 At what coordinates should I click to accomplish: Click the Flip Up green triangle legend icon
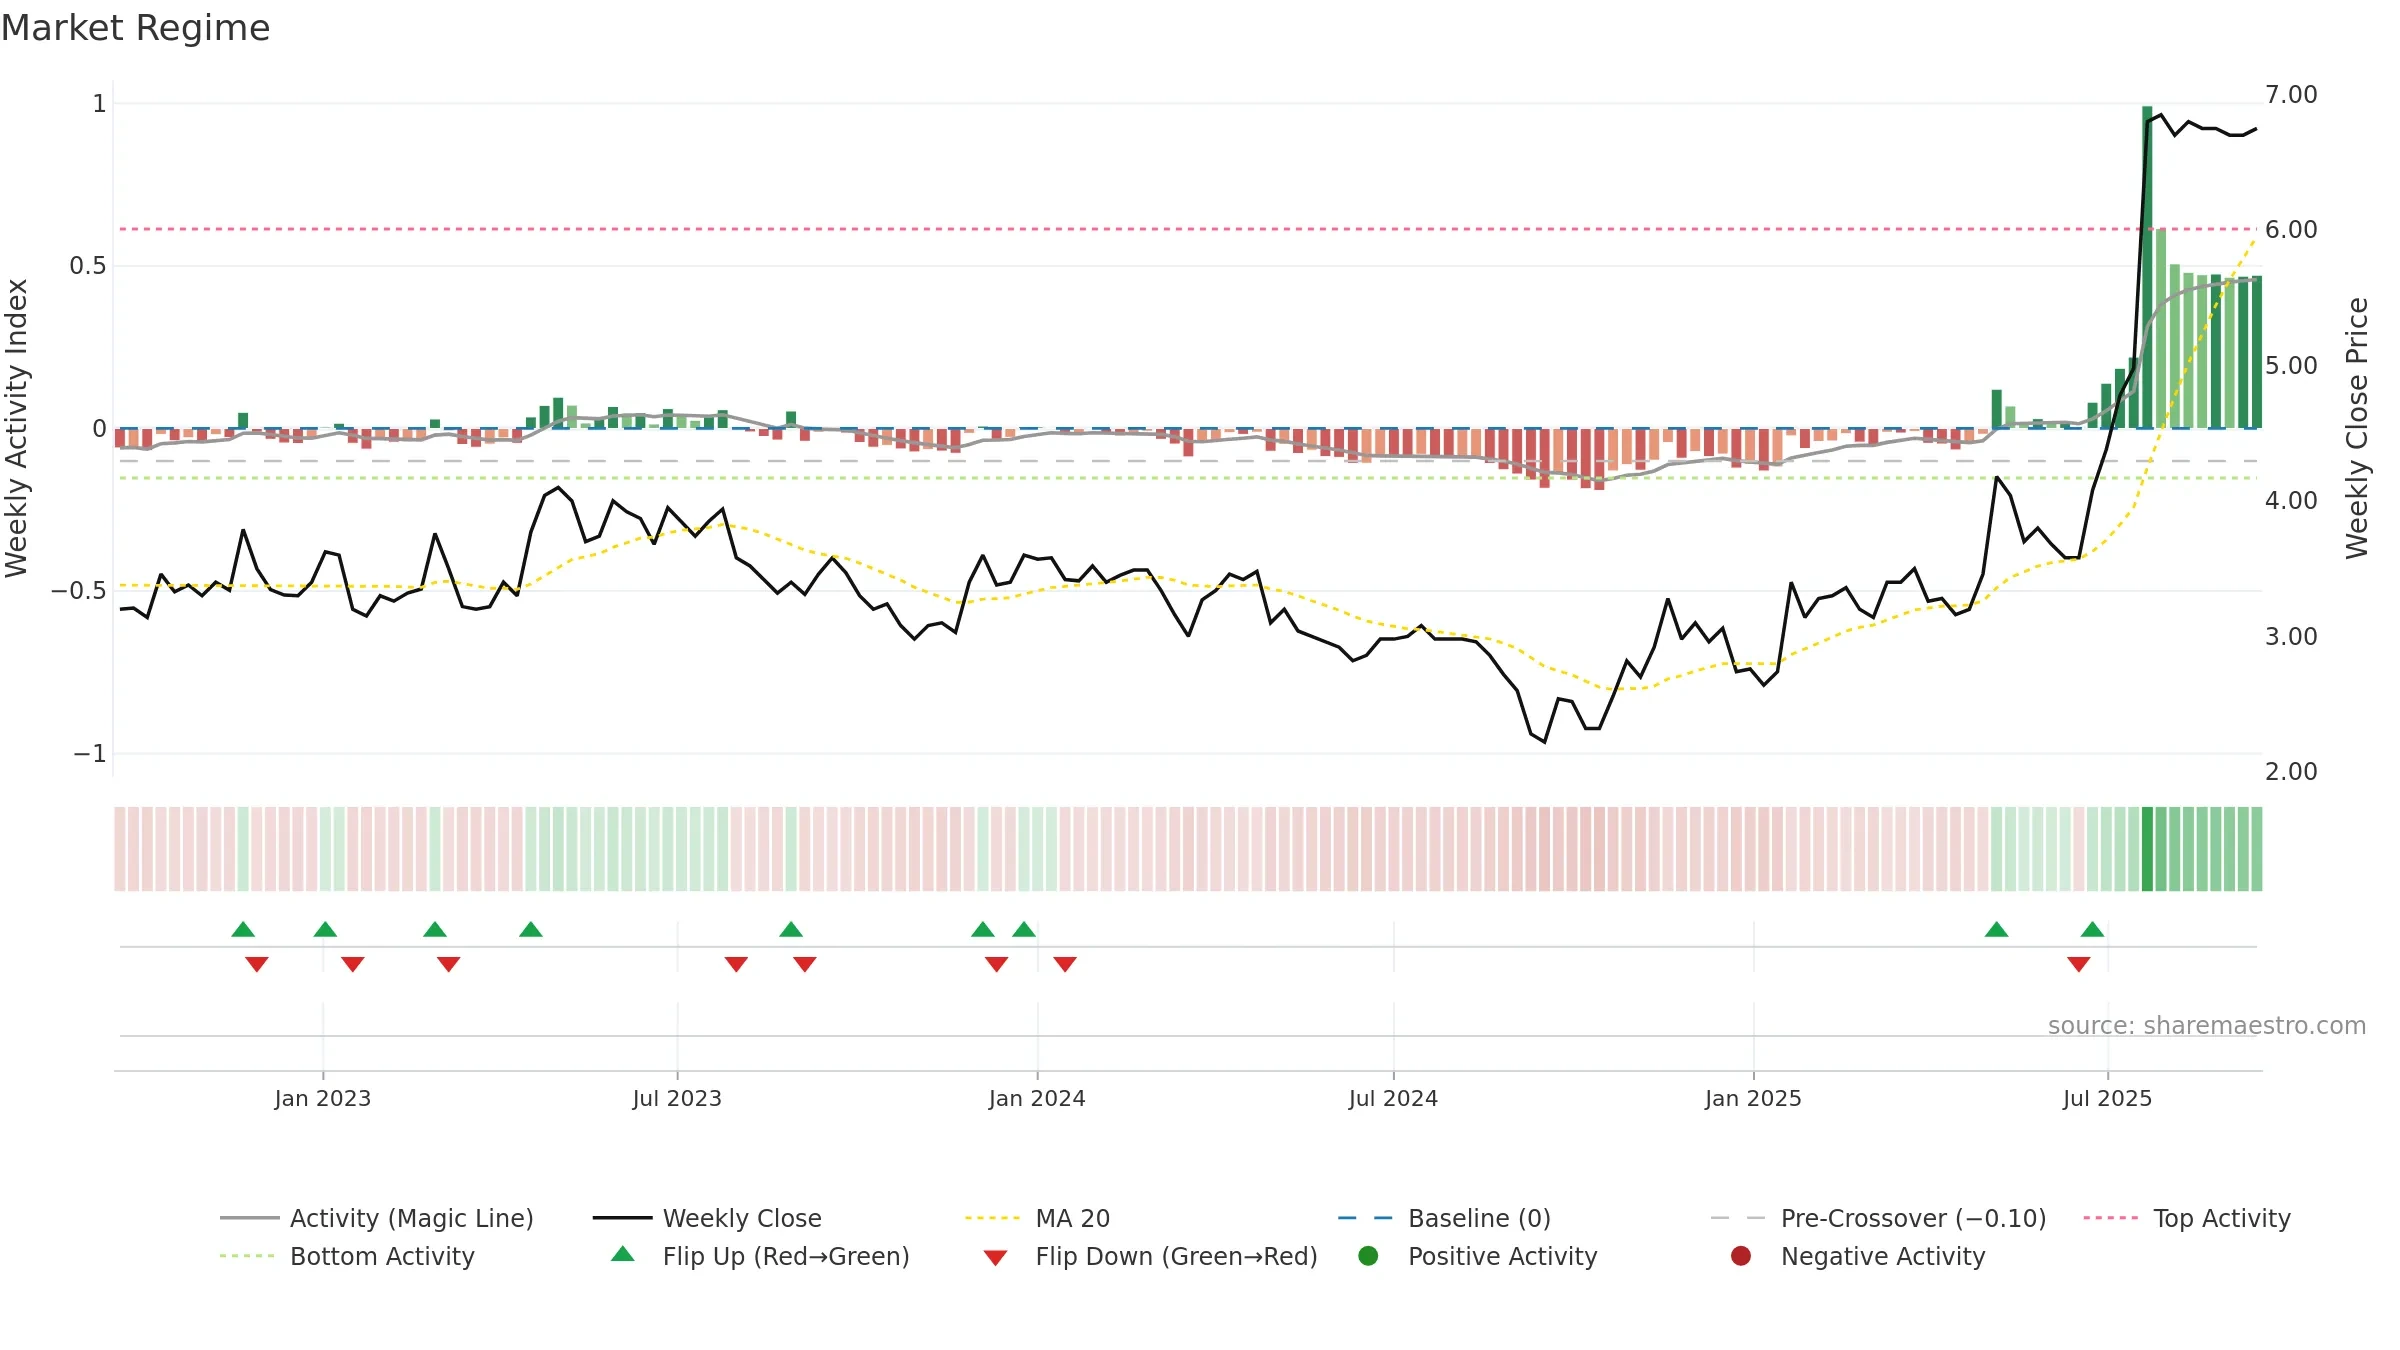click(623, 1253)
